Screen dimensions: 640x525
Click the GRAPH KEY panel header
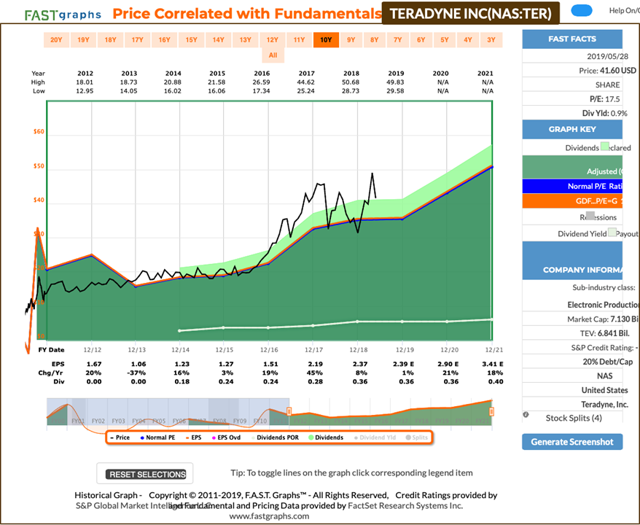click(572, 129)
